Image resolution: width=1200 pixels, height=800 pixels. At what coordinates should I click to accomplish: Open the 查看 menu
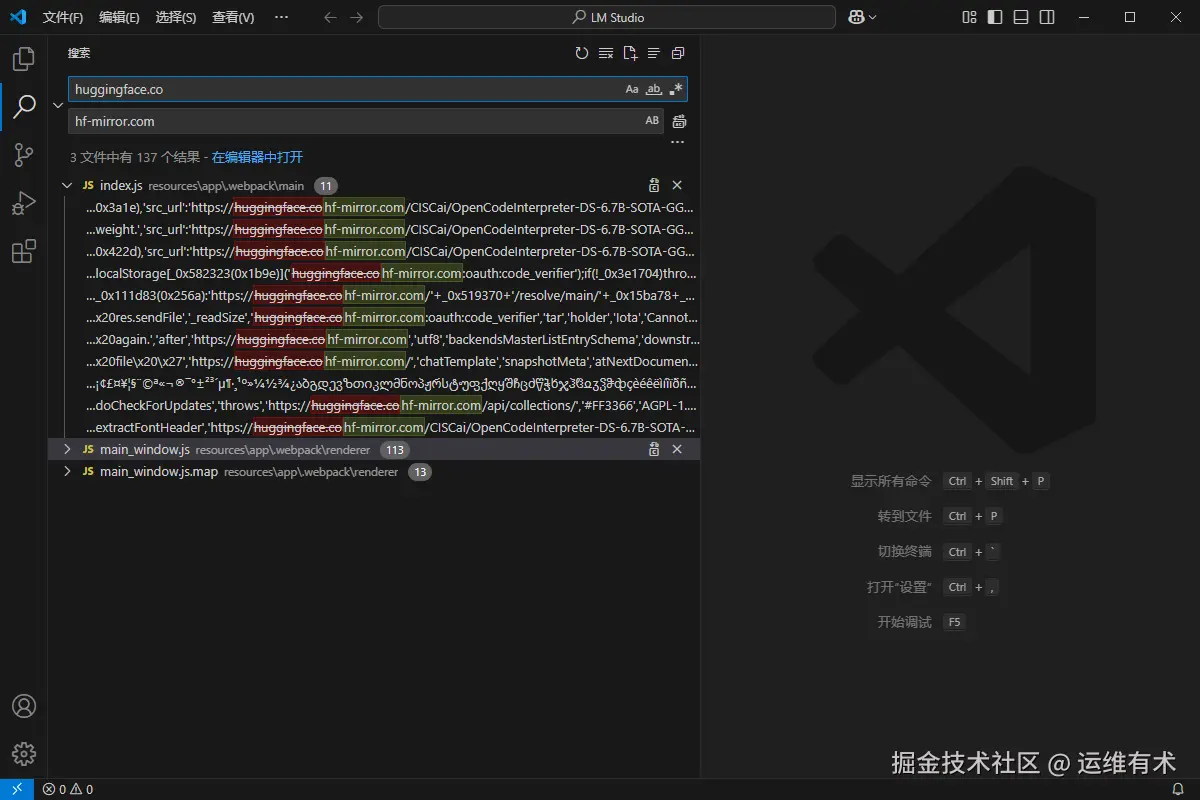pos(233,17)
